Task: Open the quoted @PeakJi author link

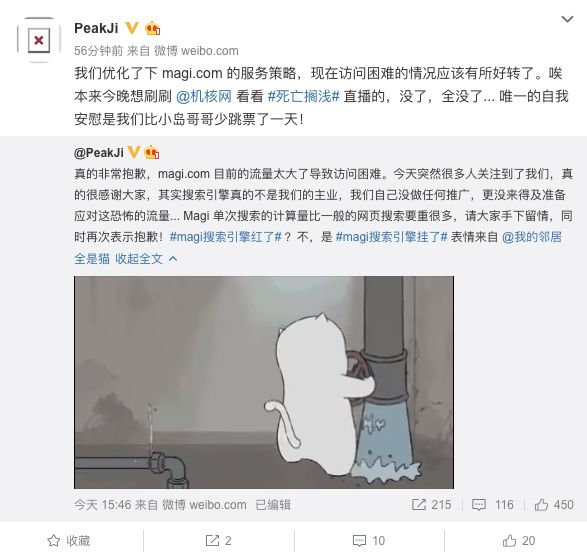Action: [99, 152]
